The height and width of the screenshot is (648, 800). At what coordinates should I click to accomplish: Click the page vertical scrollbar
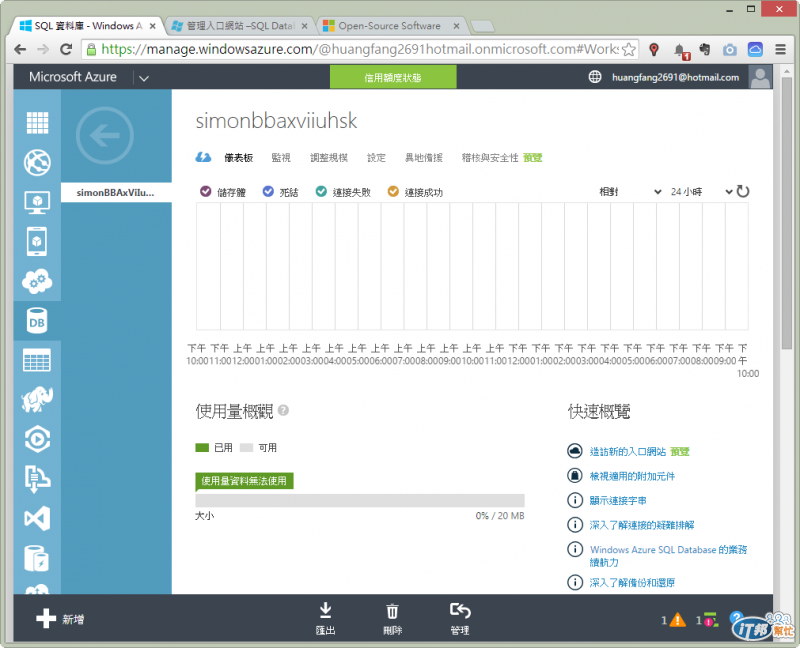pyautogui.click(x=786, y=213)
